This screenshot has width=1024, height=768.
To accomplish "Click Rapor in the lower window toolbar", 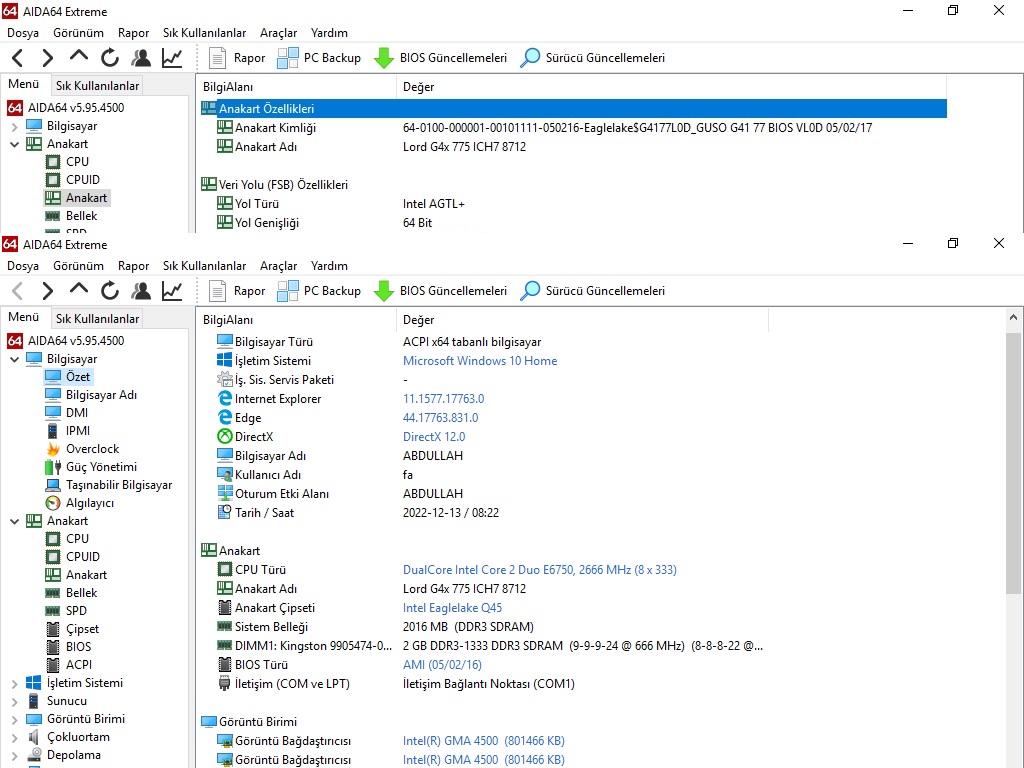I will click(237, 291).
